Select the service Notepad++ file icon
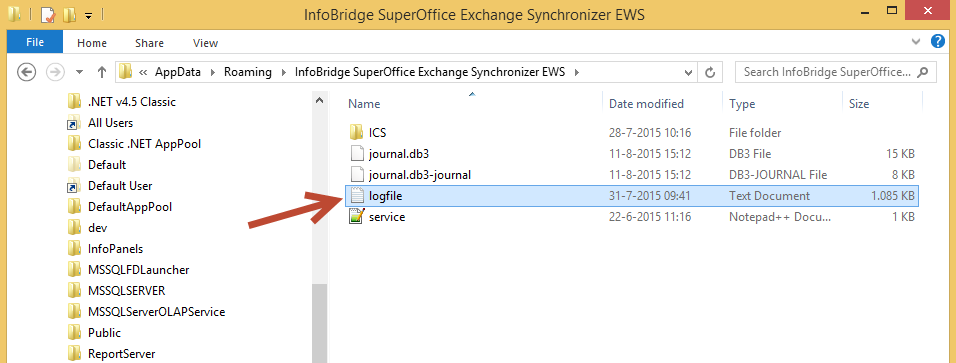The image size is (956, 363). coord(357,217)
